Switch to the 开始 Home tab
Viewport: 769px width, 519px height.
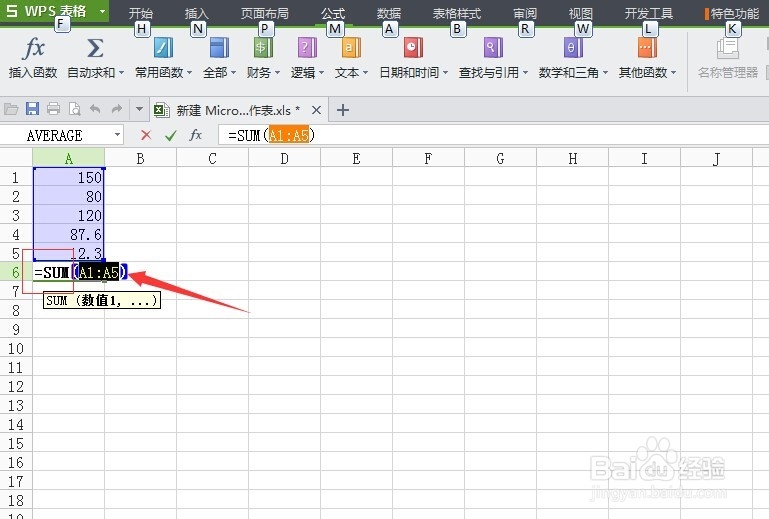(x=141, y=13)
